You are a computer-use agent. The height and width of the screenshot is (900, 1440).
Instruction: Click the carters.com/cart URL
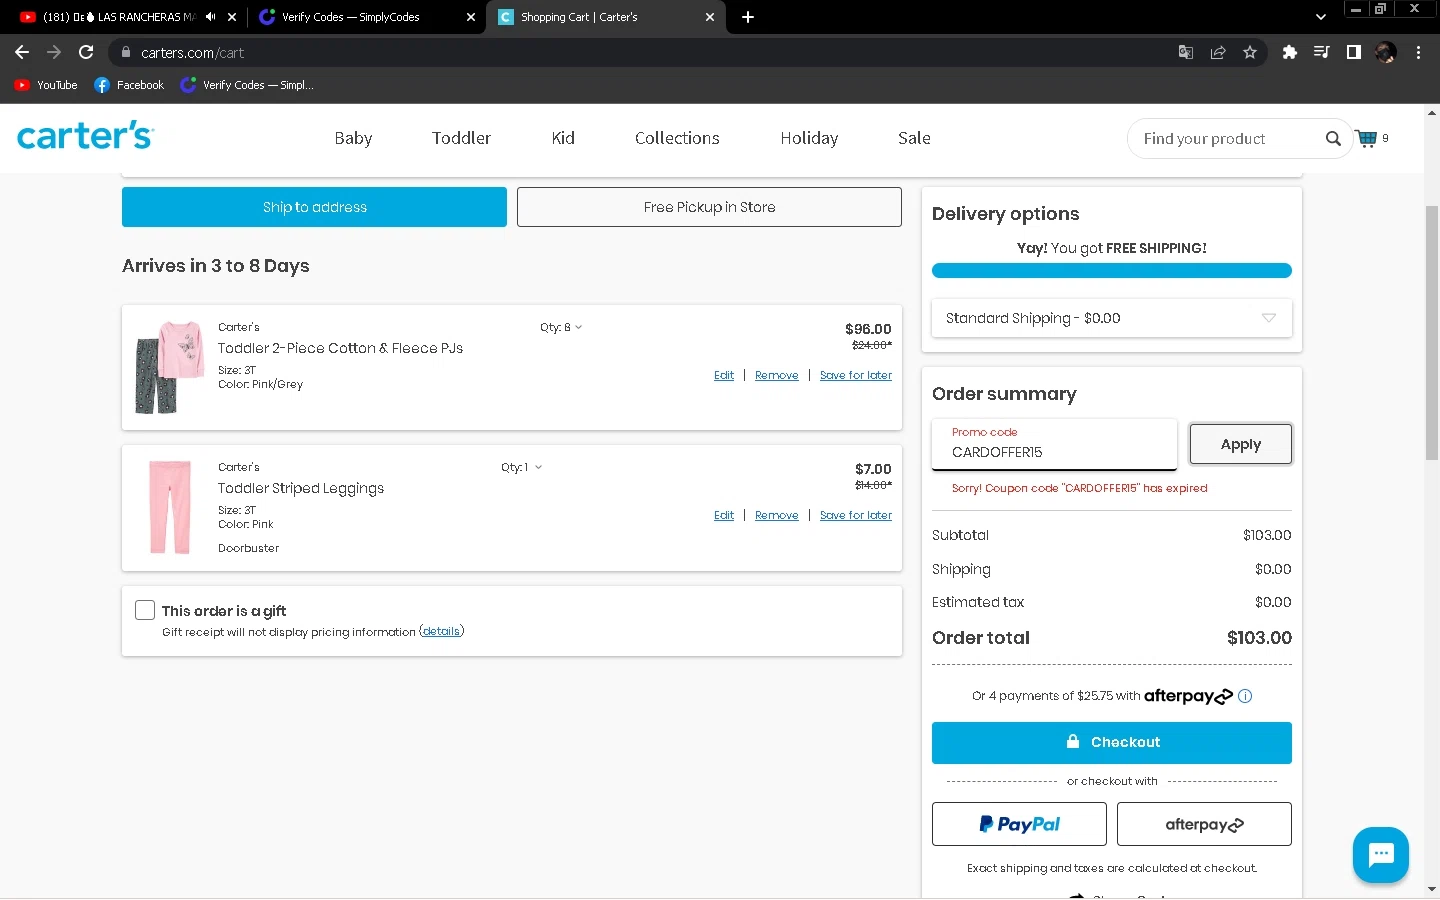pos(192,52)
